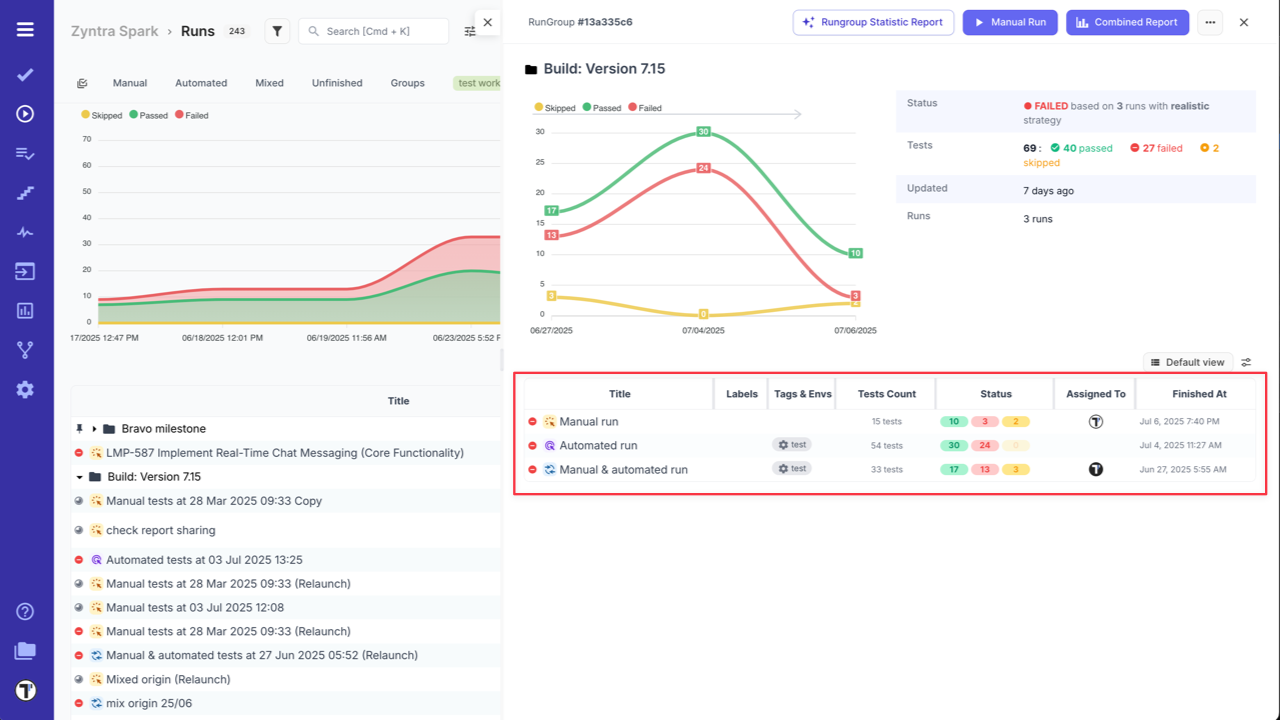Select the checkmark test cases icon in sidebar
This screenshot has width=1280, height=720.
[x=25, y=74]
